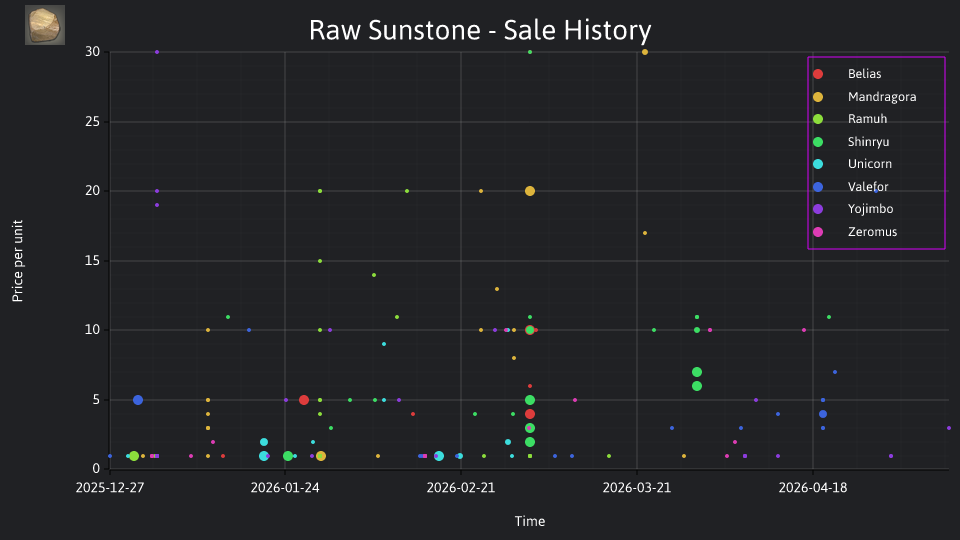This screenshot has width=960, height=540.
Task: Click the Raw Sunstone item icon
Action: click(x=45, y=25)
